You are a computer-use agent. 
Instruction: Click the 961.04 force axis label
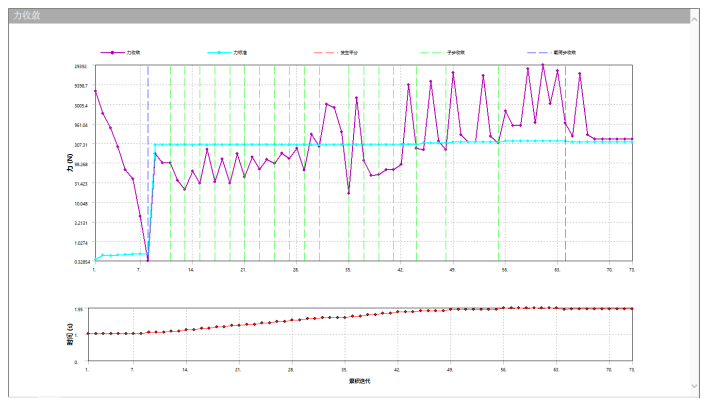(81, 125)
